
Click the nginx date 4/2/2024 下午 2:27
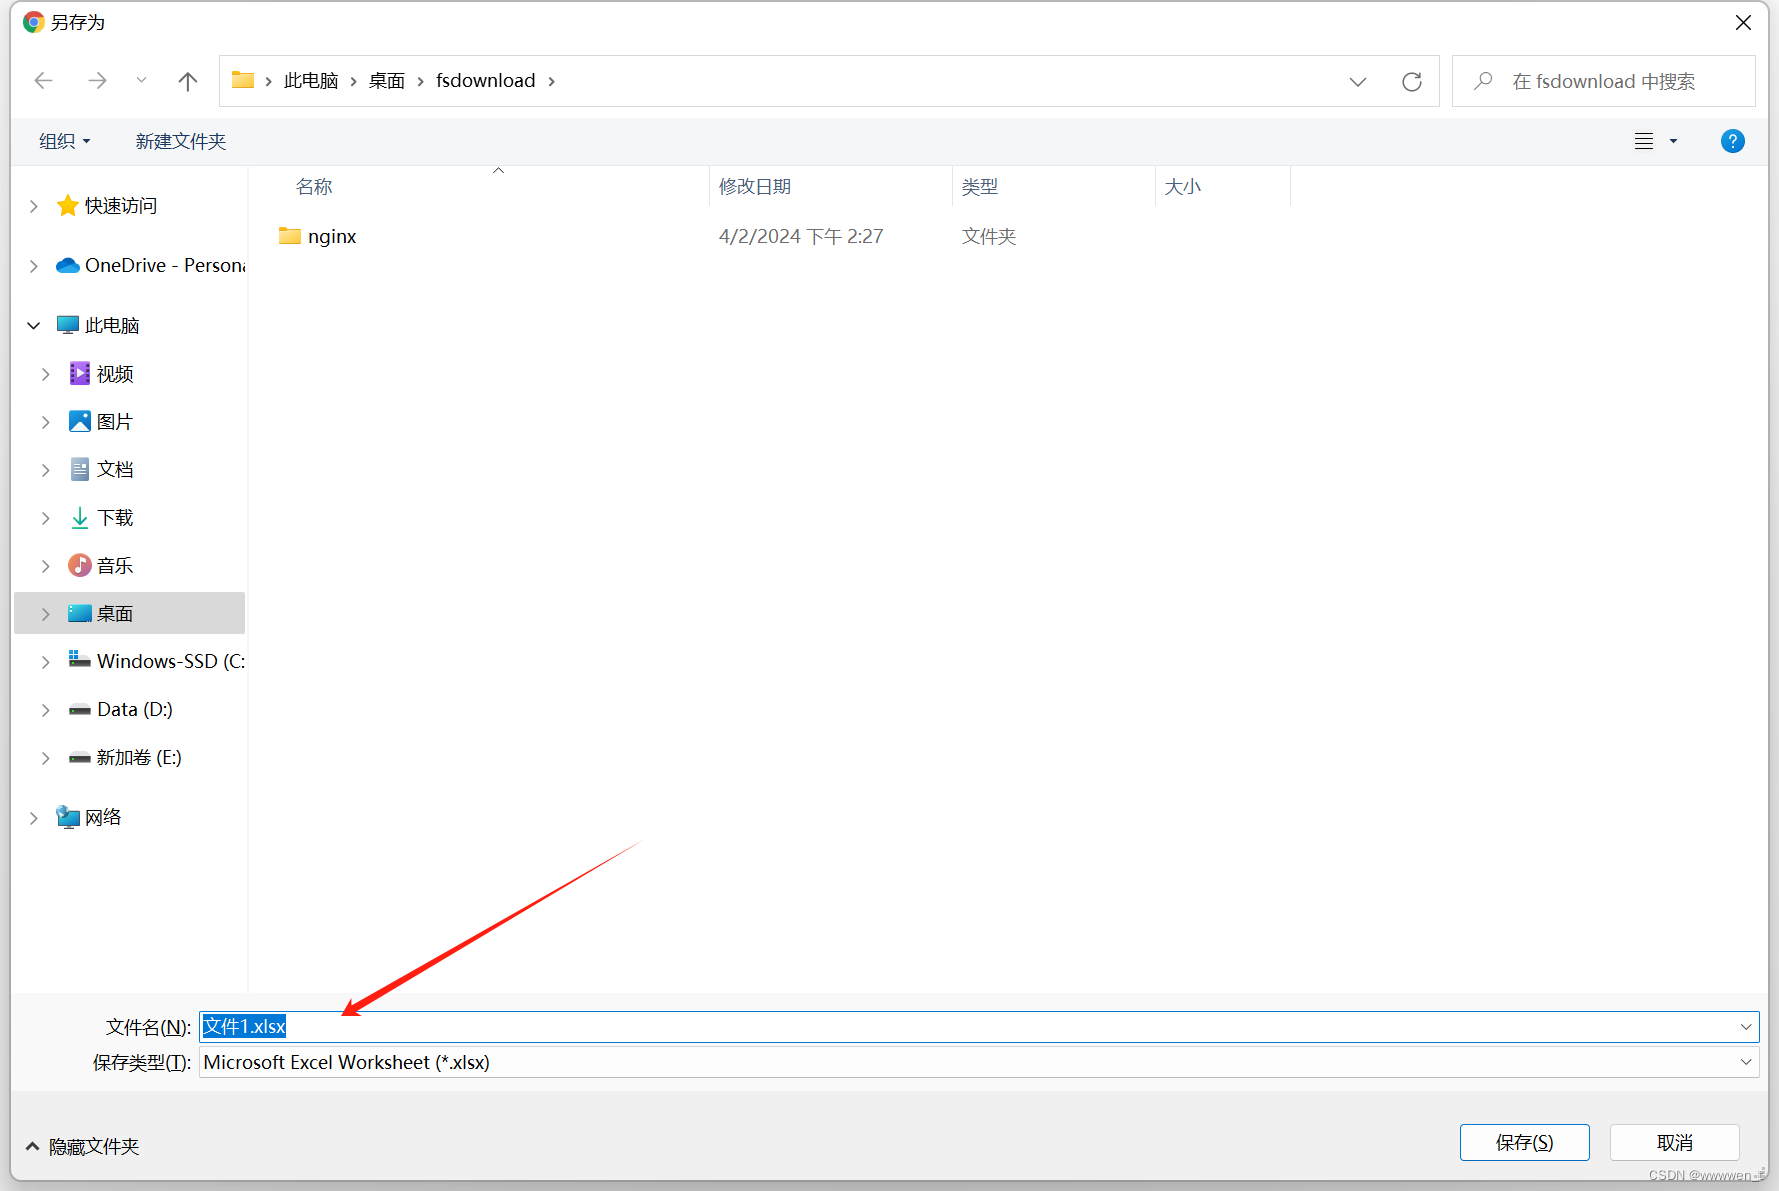801,236
